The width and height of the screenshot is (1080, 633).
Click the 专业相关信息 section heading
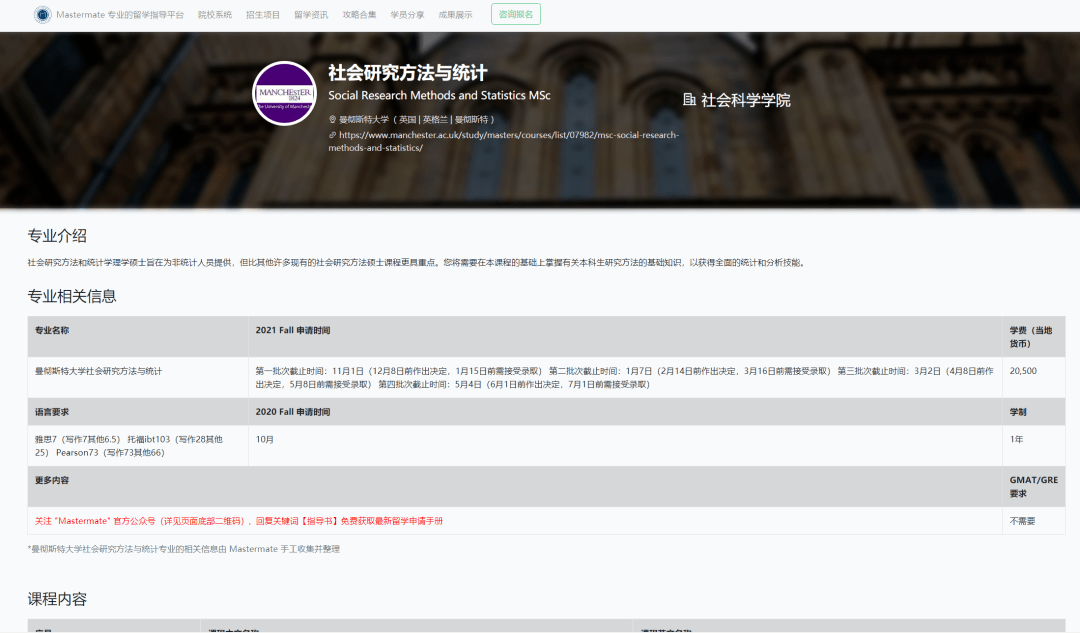point(72,296)
